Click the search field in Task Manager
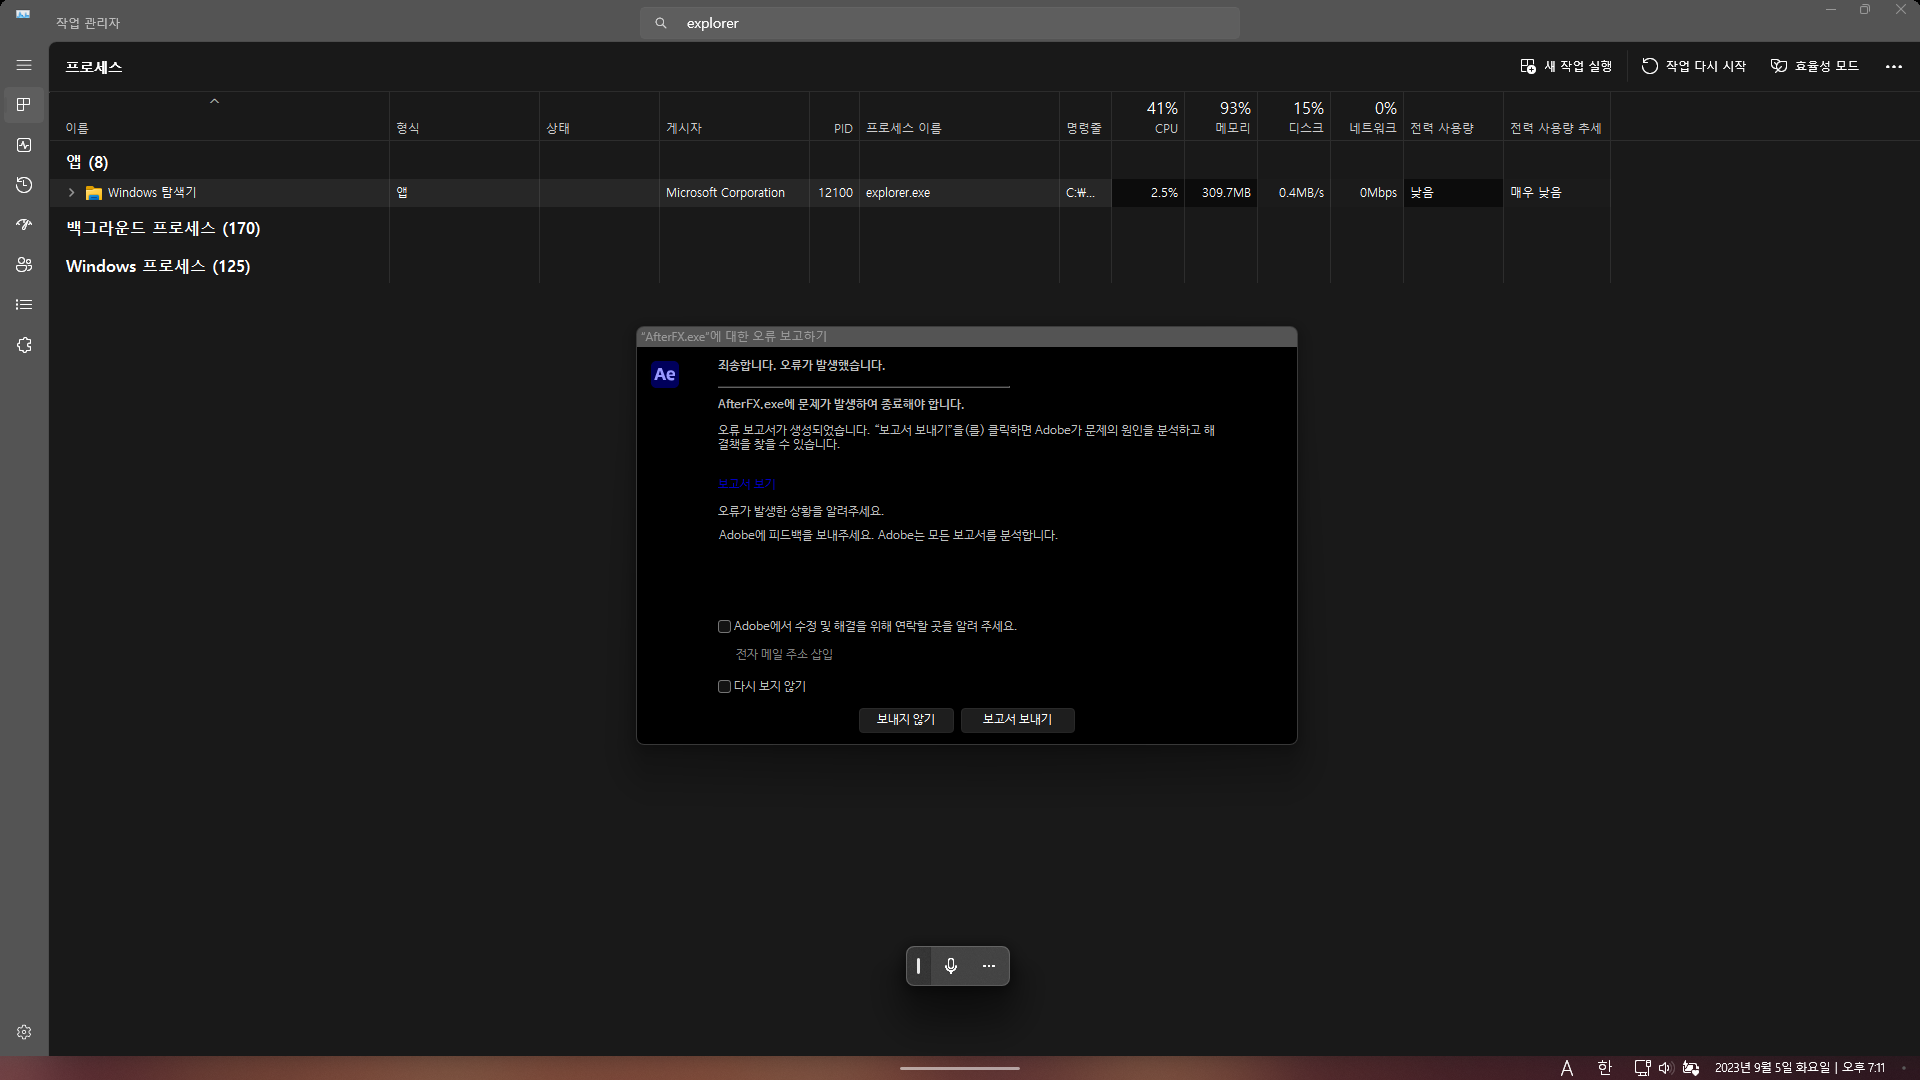Image resolution: width=1920 pixels, height=1080 pixels. coord(939,22)
